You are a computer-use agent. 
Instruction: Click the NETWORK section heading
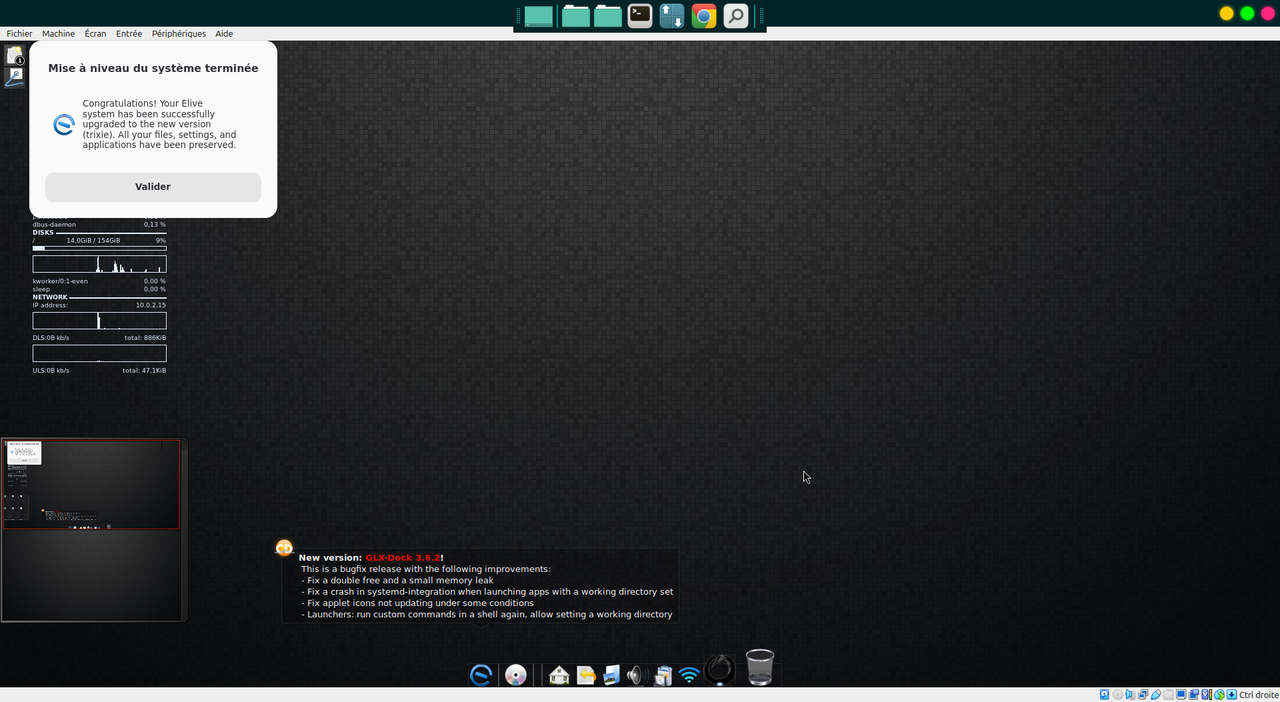point(50,297)
